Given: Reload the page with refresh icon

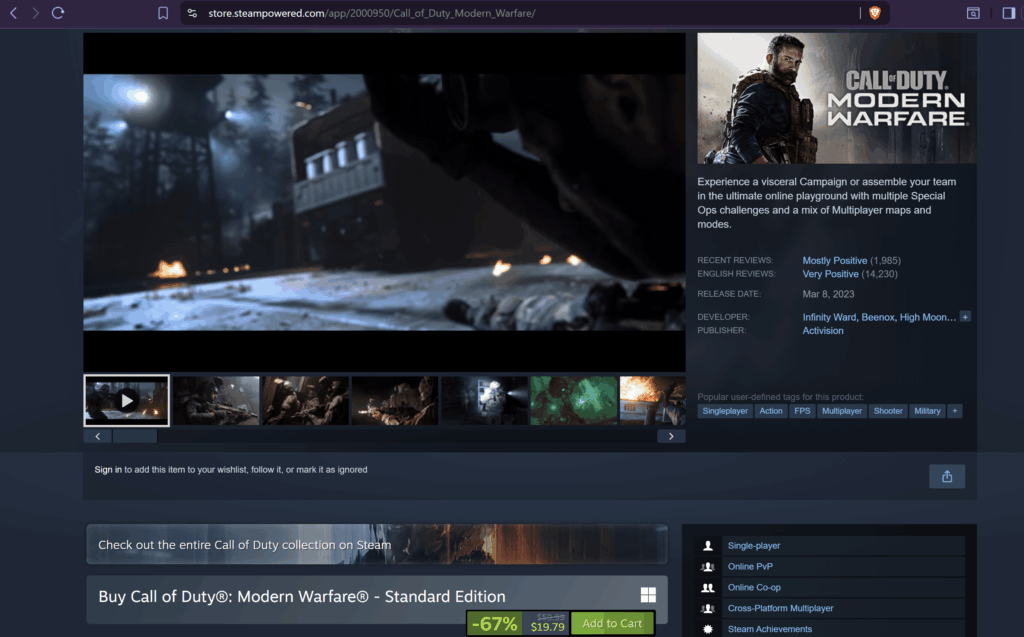Looking at the screenshot, I should coord(58,13).
